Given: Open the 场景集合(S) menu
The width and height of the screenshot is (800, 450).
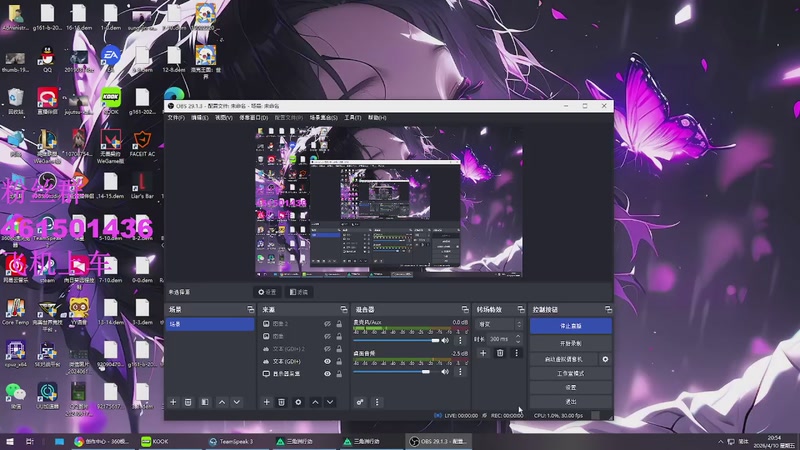Looking at the screenshot, I should coord(323,118).
